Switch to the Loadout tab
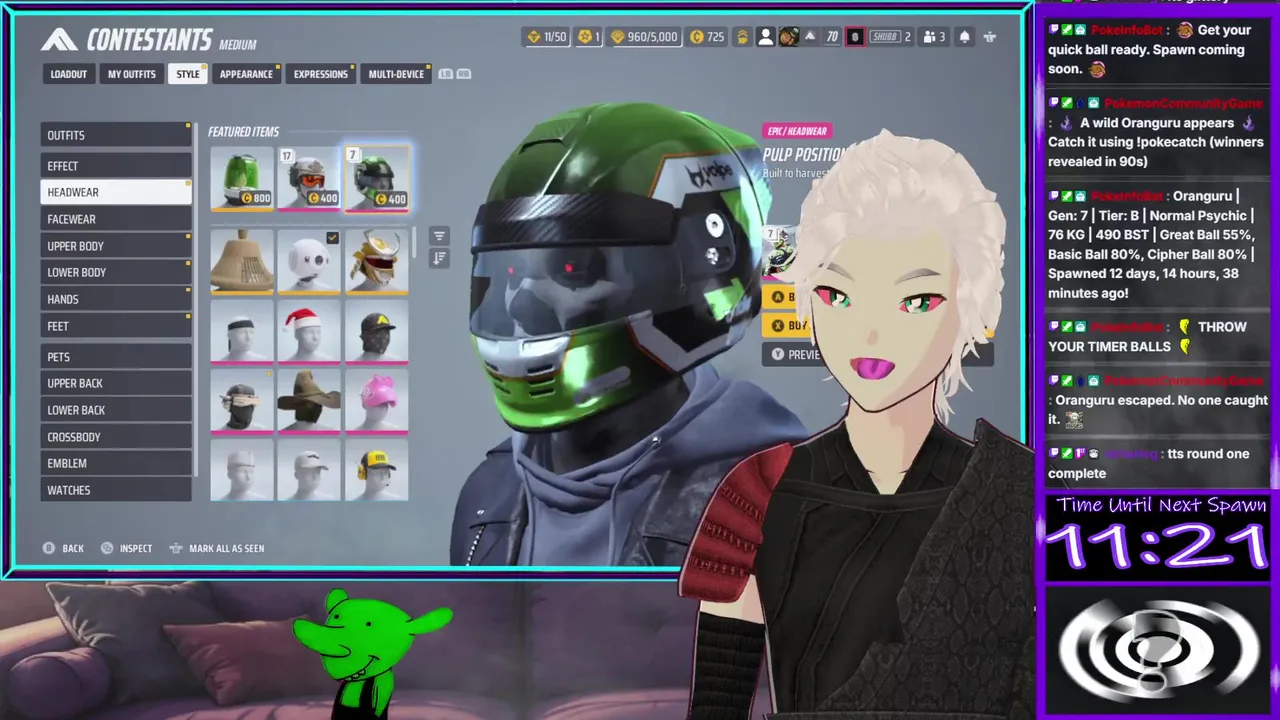Image resolution: width=1280 pixels, height=720 pixels. pyautogui.click(x=69, y=74)
